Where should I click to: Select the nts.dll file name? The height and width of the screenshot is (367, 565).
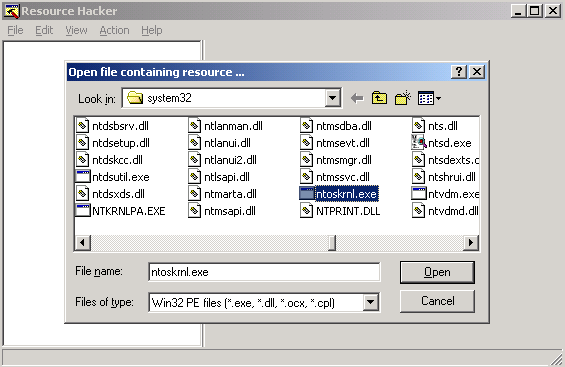(443, 126)
